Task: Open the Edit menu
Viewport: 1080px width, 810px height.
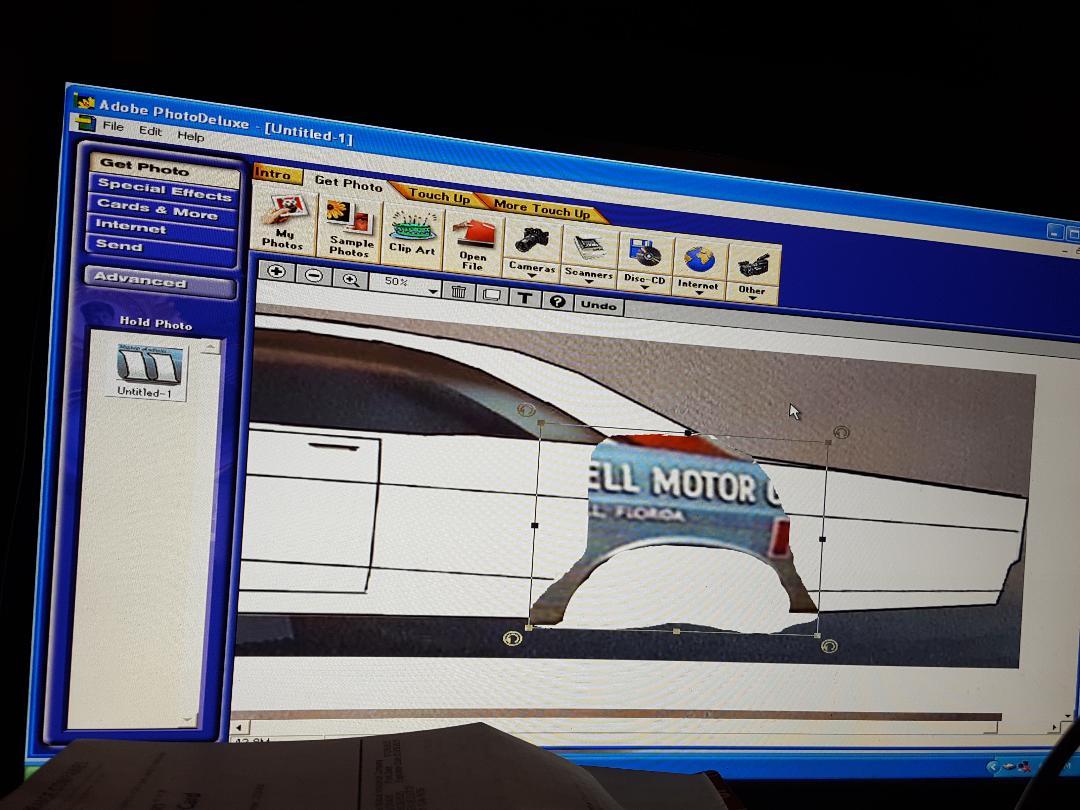Action: coord(150,131)
